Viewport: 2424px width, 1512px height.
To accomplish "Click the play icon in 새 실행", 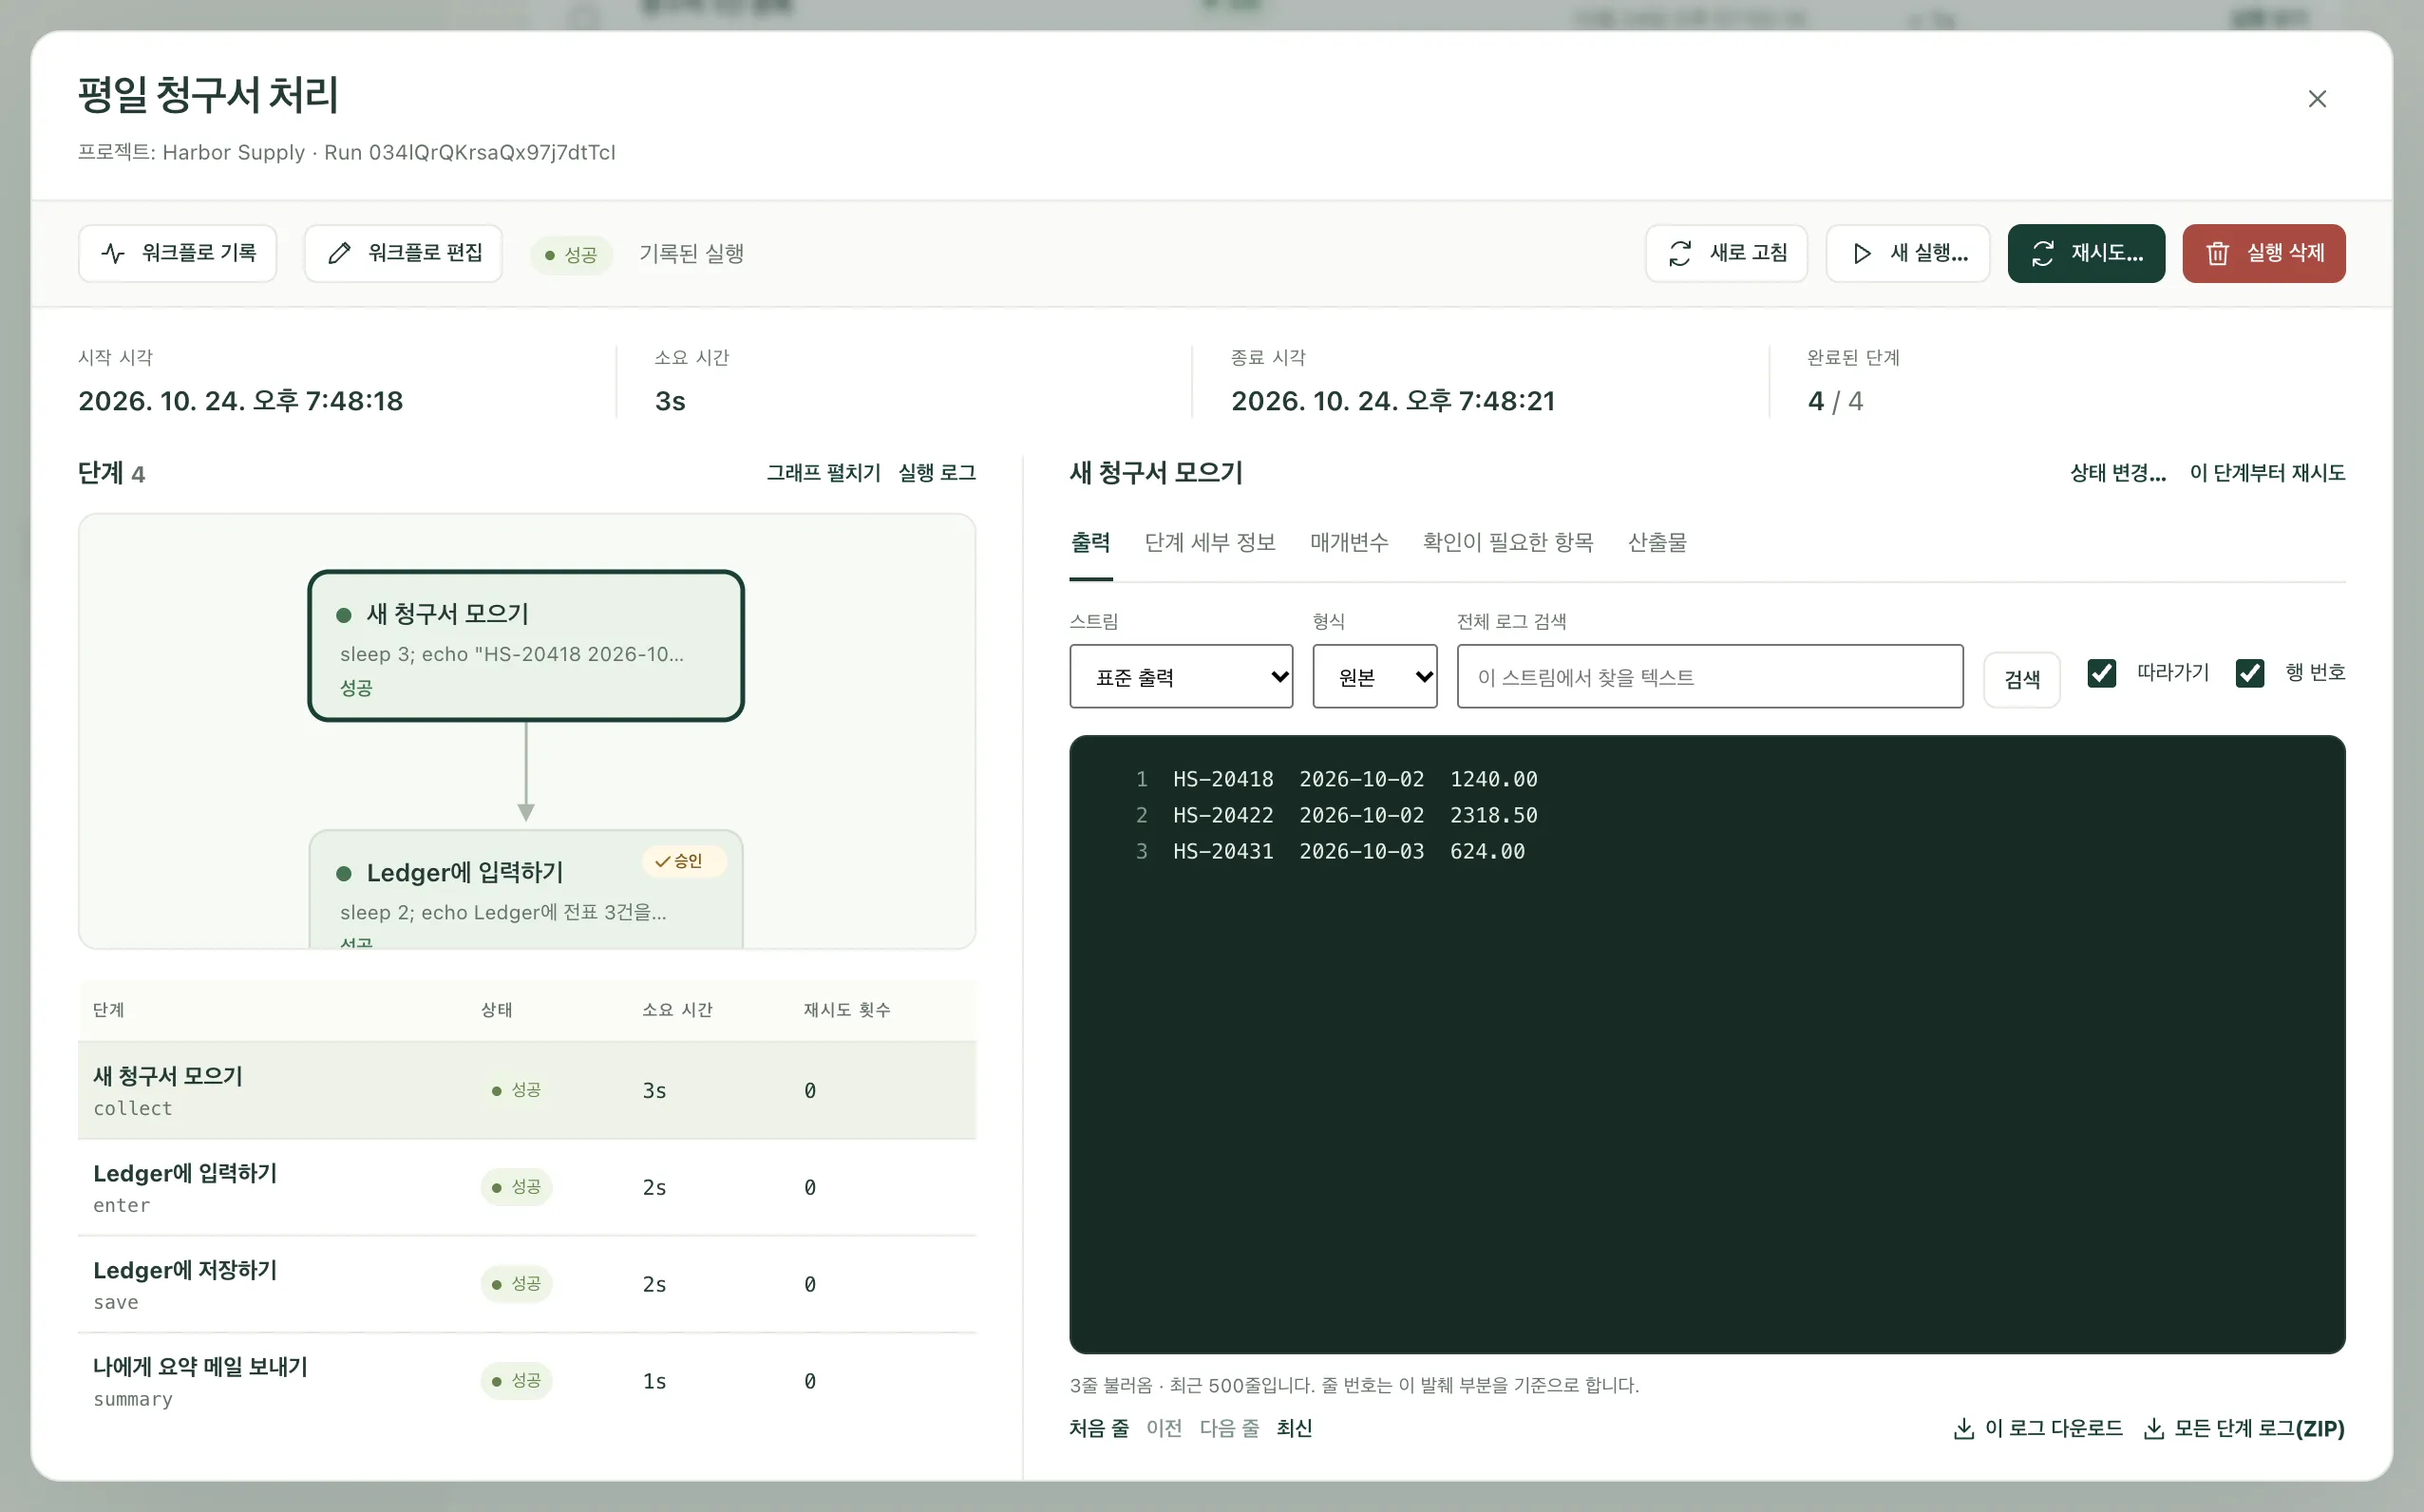I will click(1861, 253).
